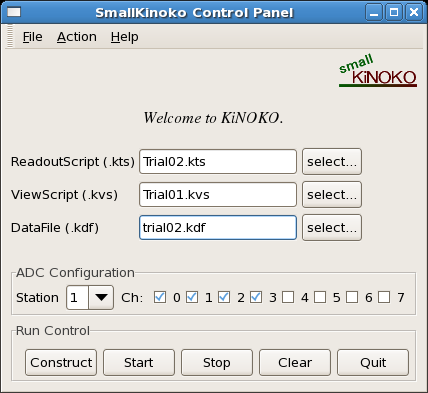Quit the SmallKinoko Control Panel
This screenshot has height=393, width=428.
click(373, 362)
